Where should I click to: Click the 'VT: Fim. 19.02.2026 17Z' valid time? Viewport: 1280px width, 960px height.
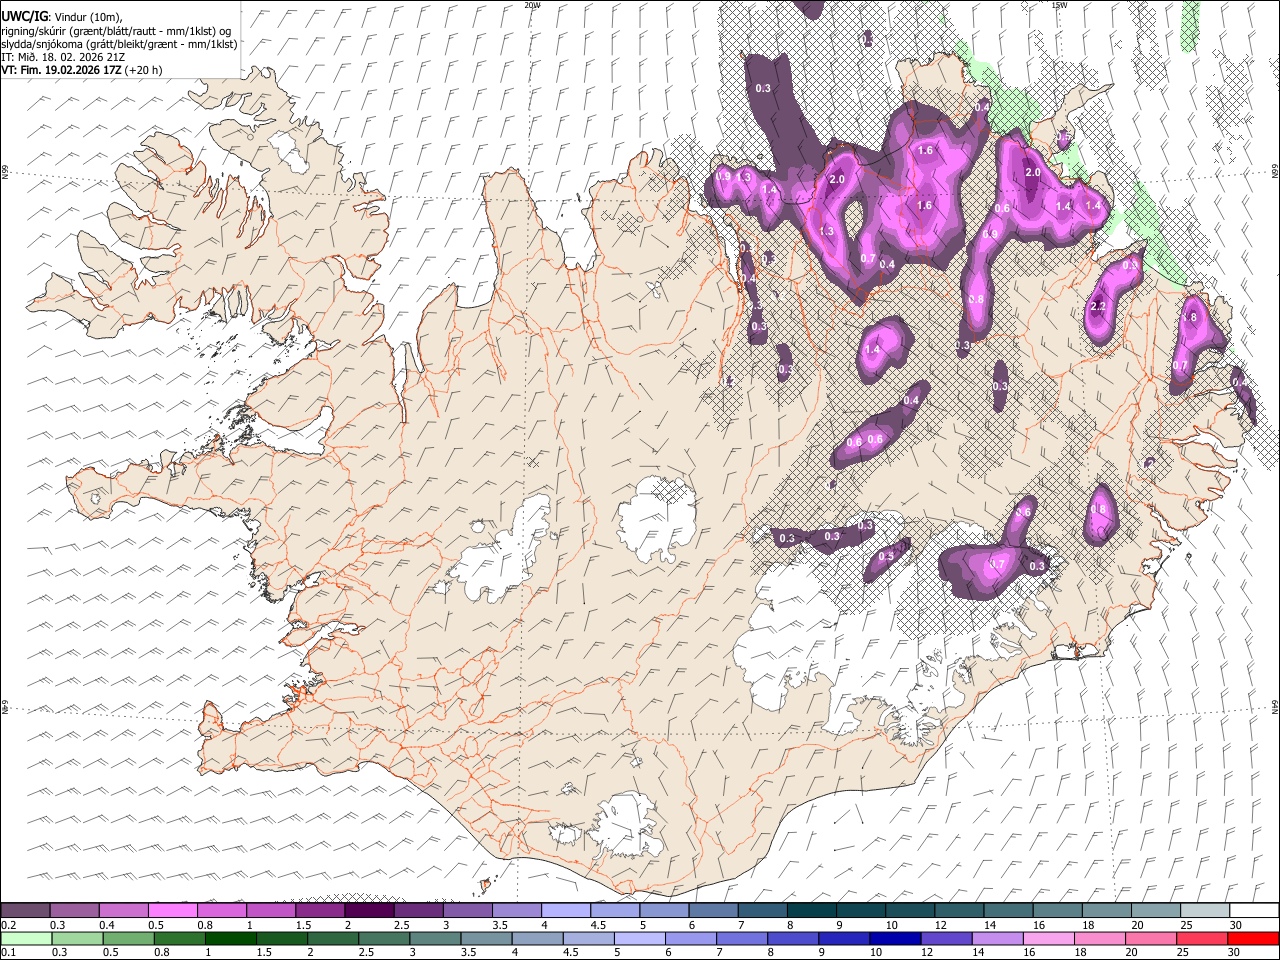[61, 70]
